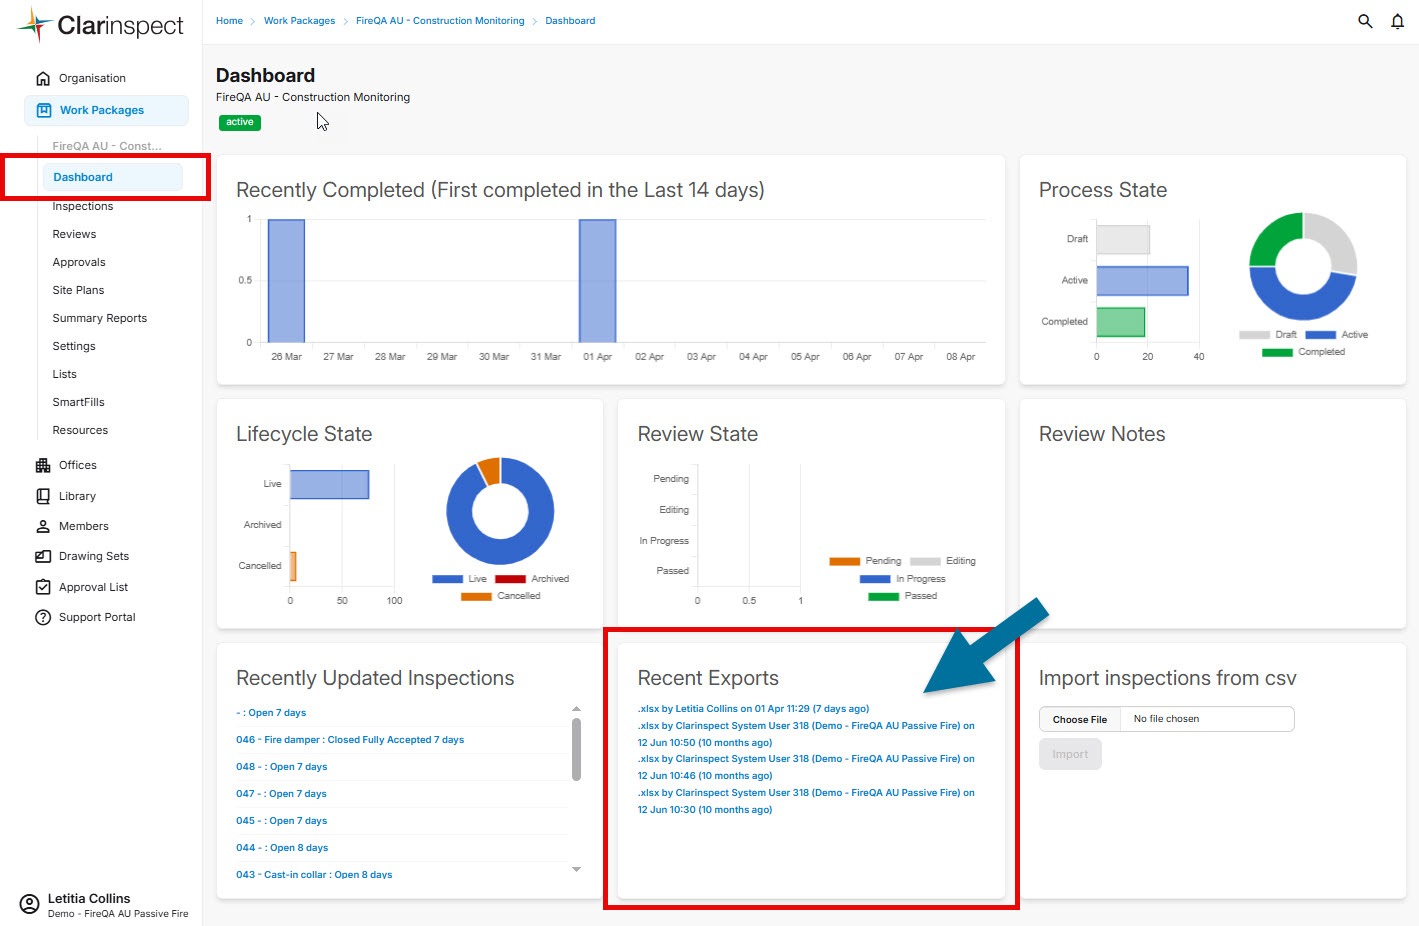Click the Work Packages breadcrumb link
This screenshot has height=926, width=1419.
click(299, 21)
